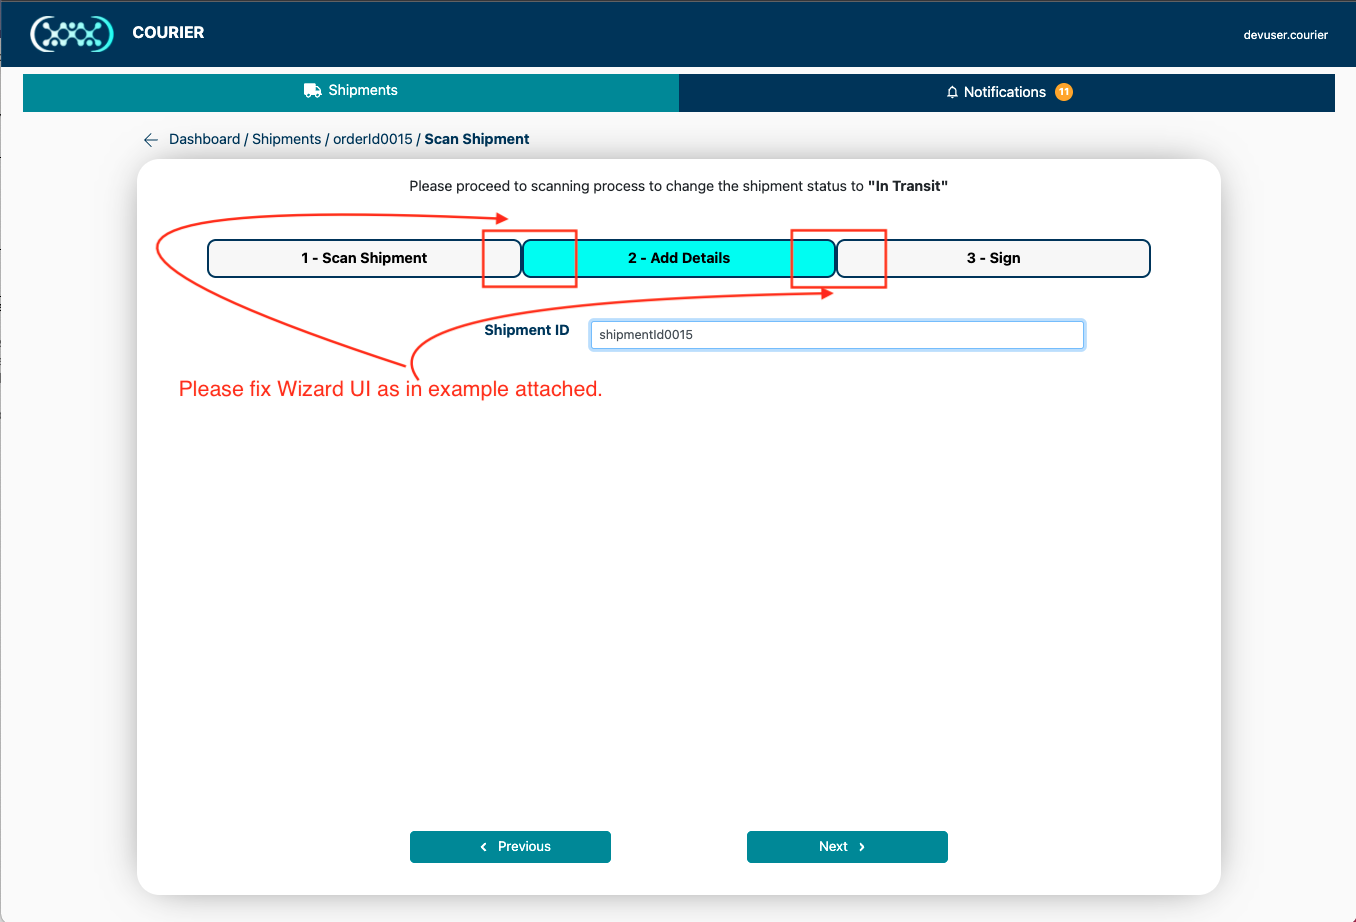Select the Shipments navigation tab
The height and width of the screenshot is (922, 1356).
click(x=351, y=89)
